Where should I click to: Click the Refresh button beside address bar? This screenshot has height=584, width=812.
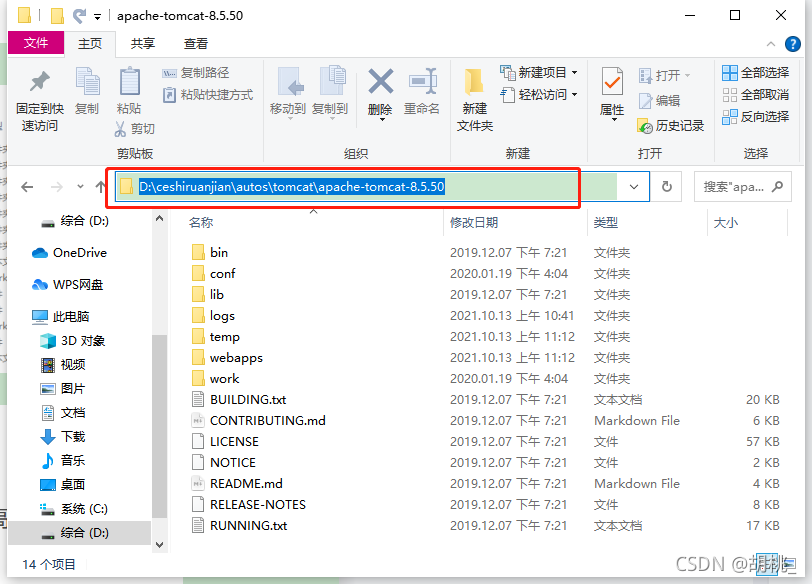pos(667,186)
